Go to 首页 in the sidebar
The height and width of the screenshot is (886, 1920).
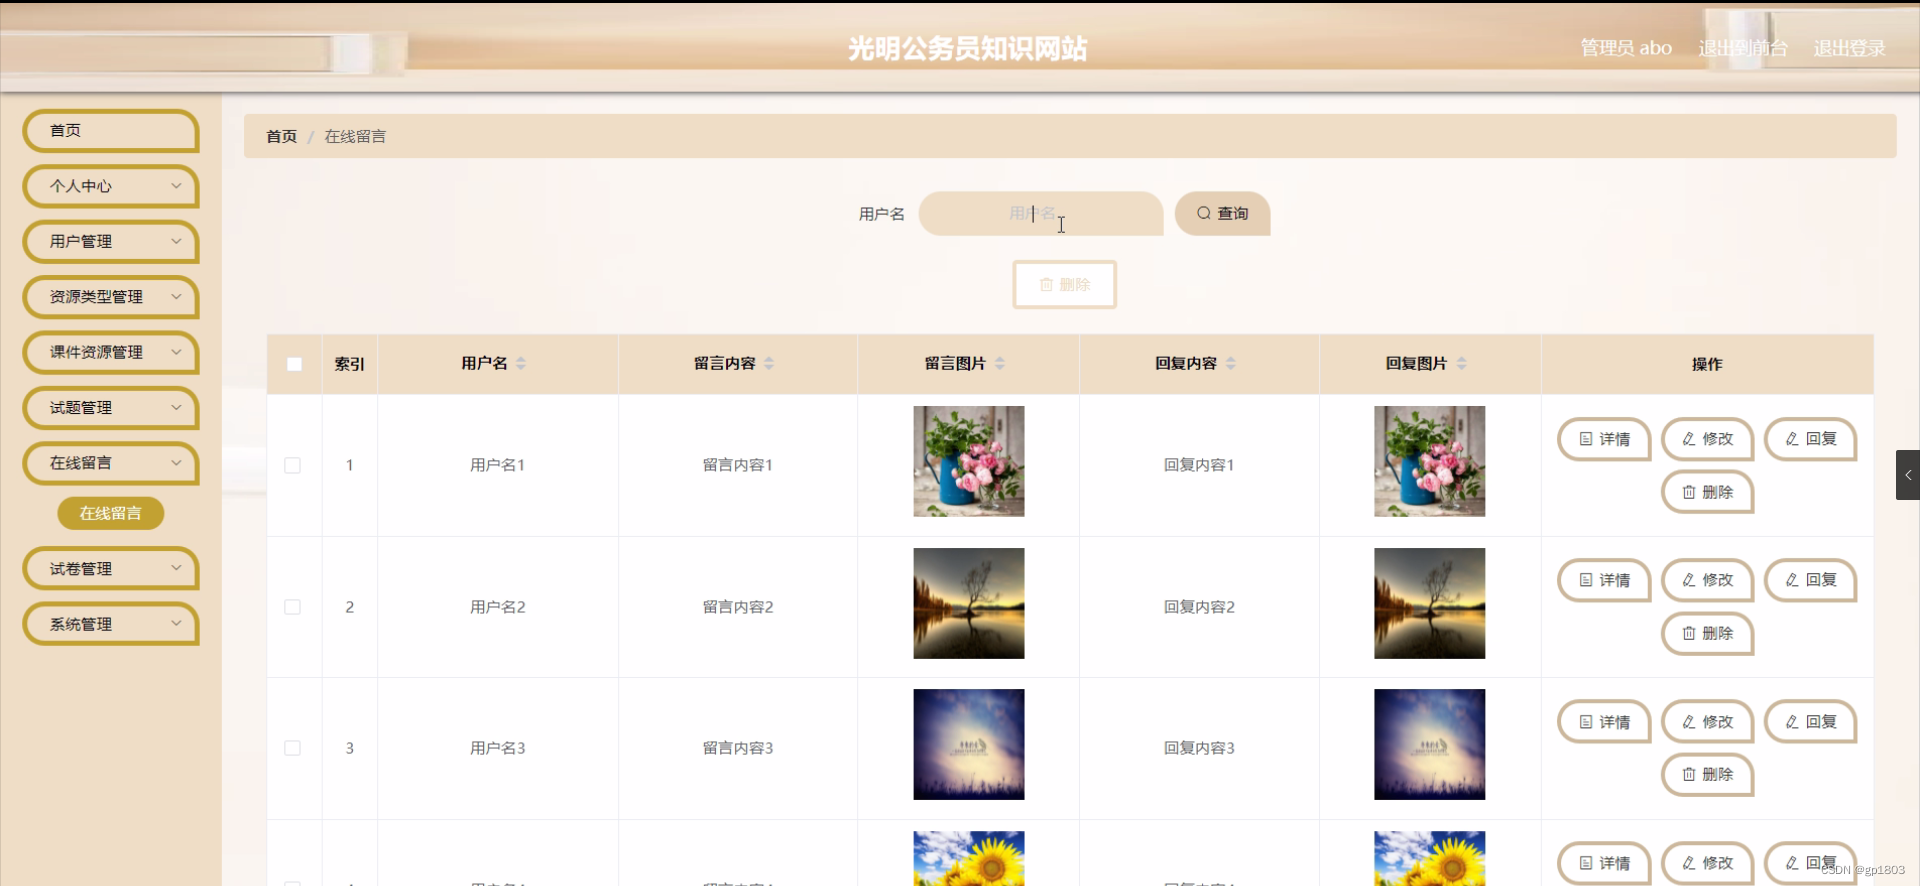[111, 131]
